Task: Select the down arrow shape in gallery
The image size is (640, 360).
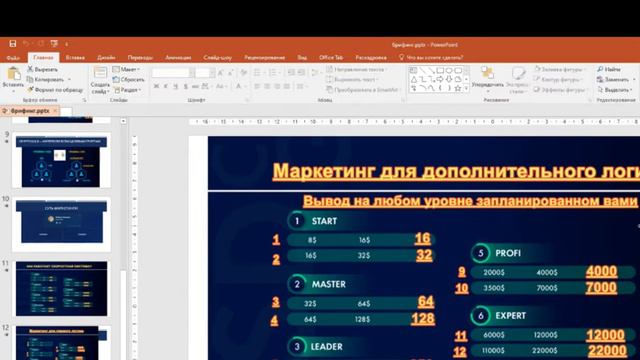Action: pos(449,79)
